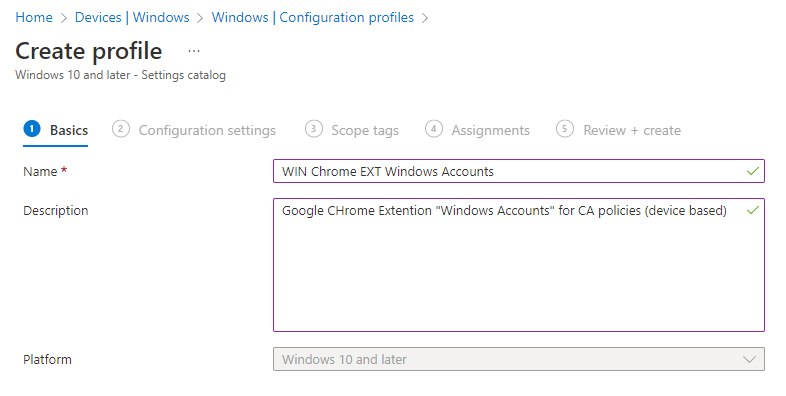Switch to Scope tags step
Screen dimensions: 786x396
(x=352, y=130)
